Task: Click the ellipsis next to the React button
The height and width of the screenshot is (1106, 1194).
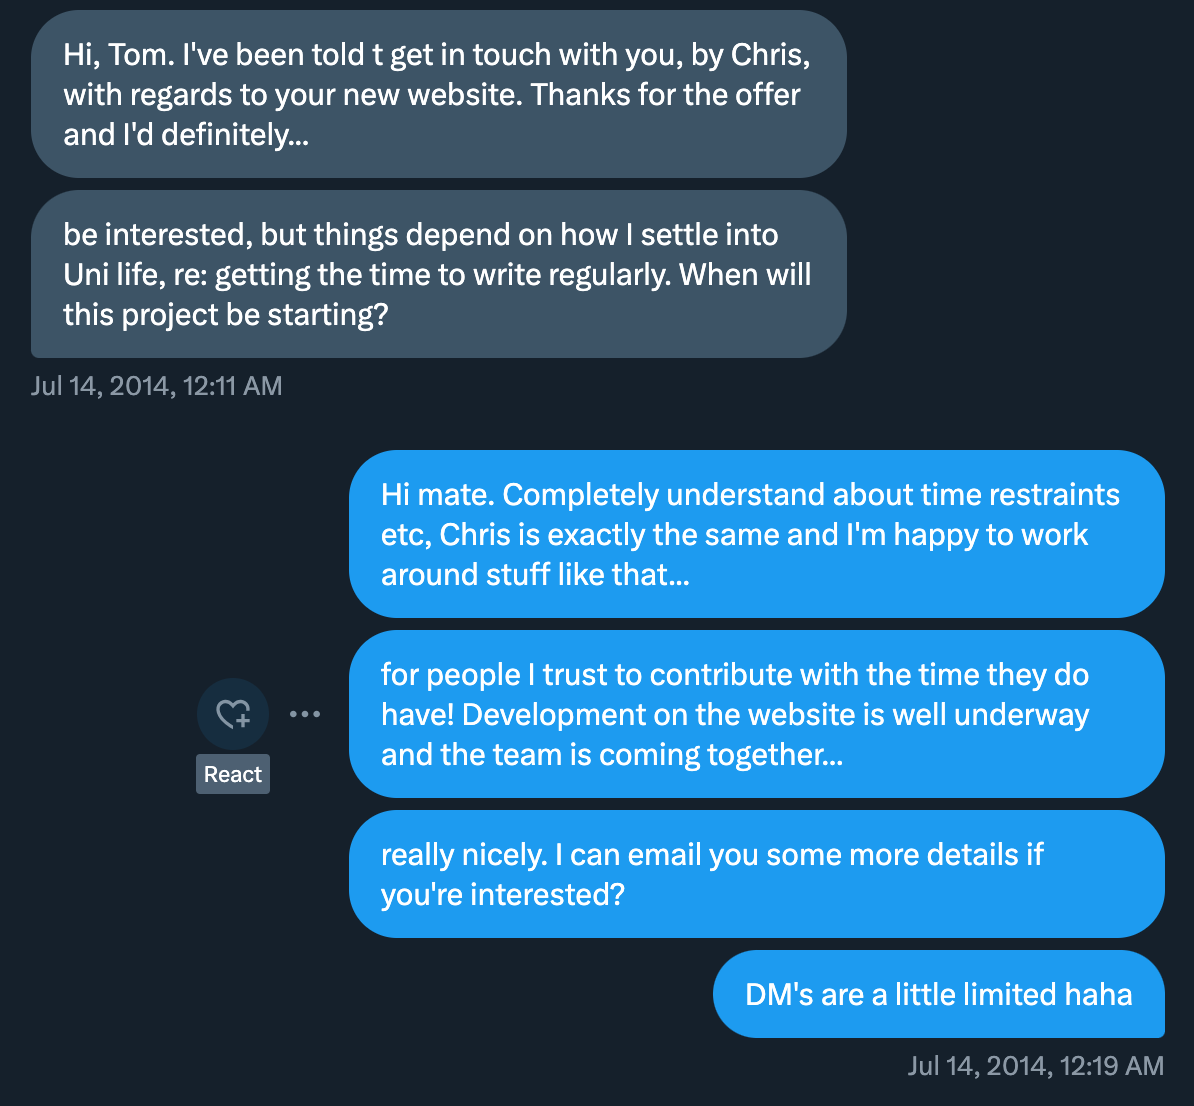Action: click(305, 713)
